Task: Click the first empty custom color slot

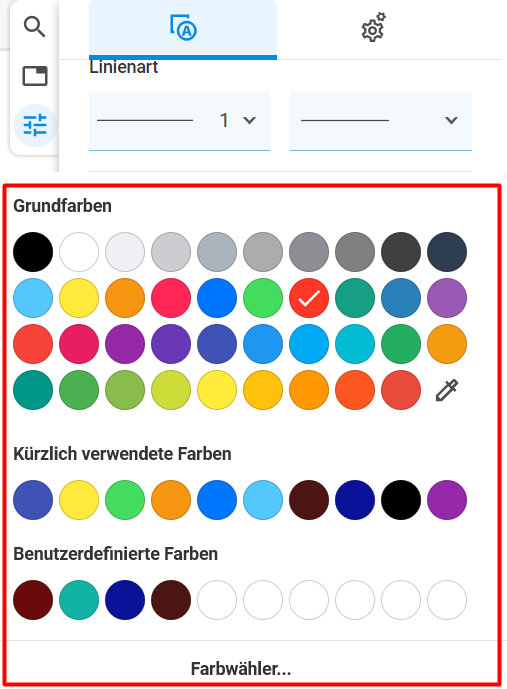Action: pyautogui.click(x=217, y=600)
